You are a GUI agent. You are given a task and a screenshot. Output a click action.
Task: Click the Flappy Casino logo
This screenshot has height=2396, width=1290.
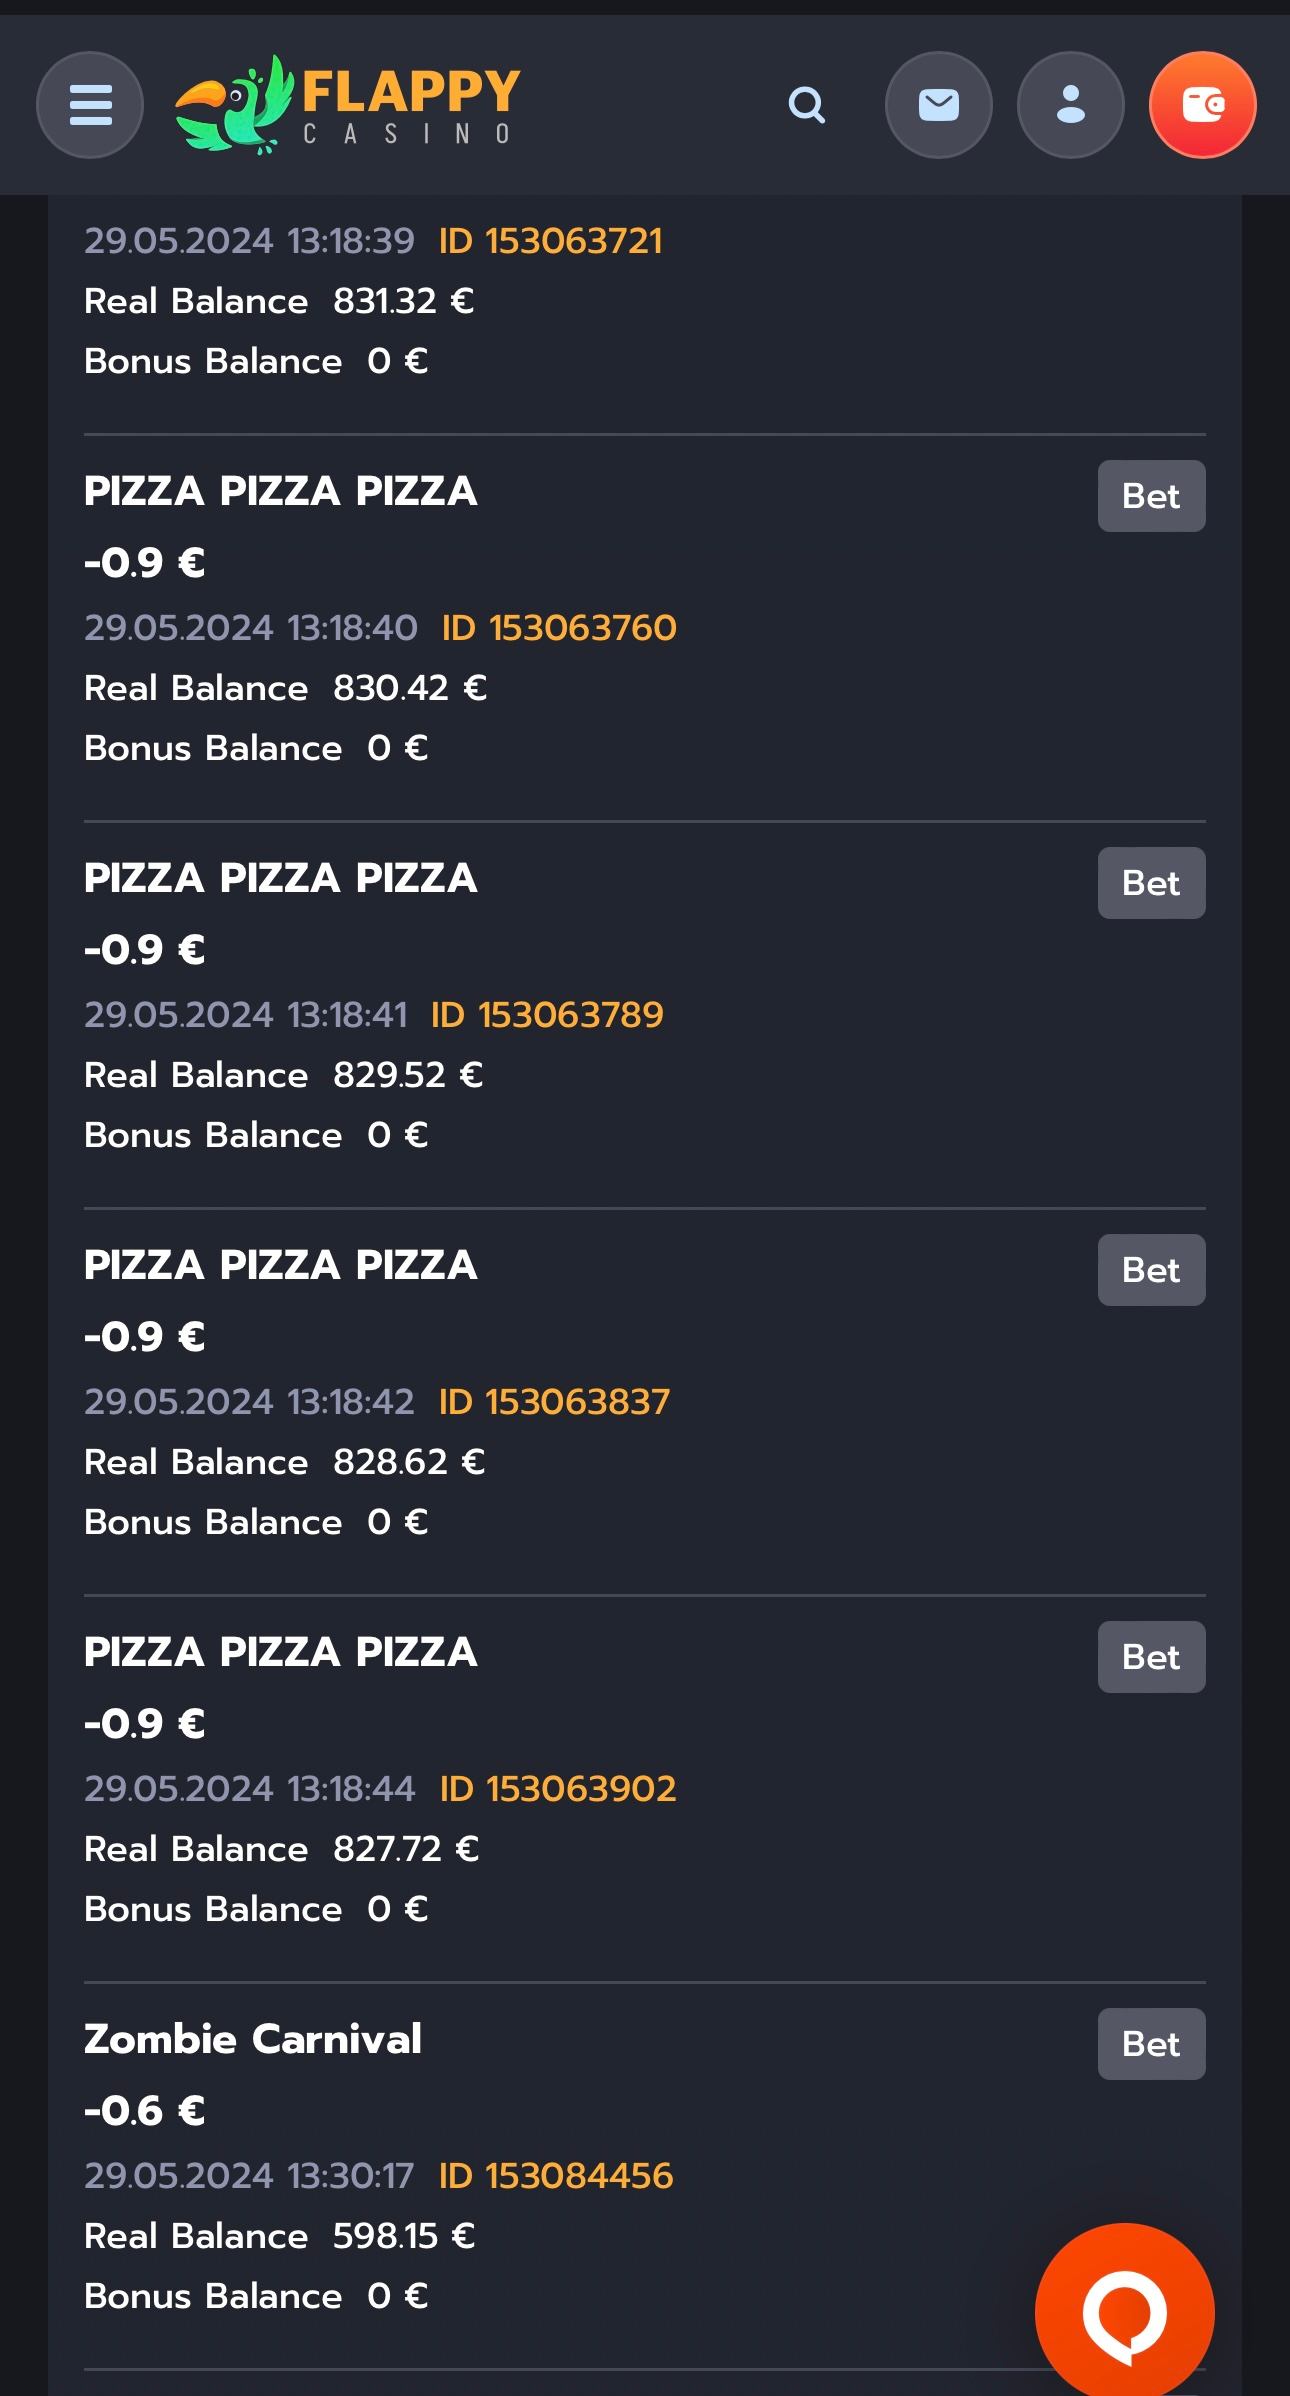click(347, 105)
